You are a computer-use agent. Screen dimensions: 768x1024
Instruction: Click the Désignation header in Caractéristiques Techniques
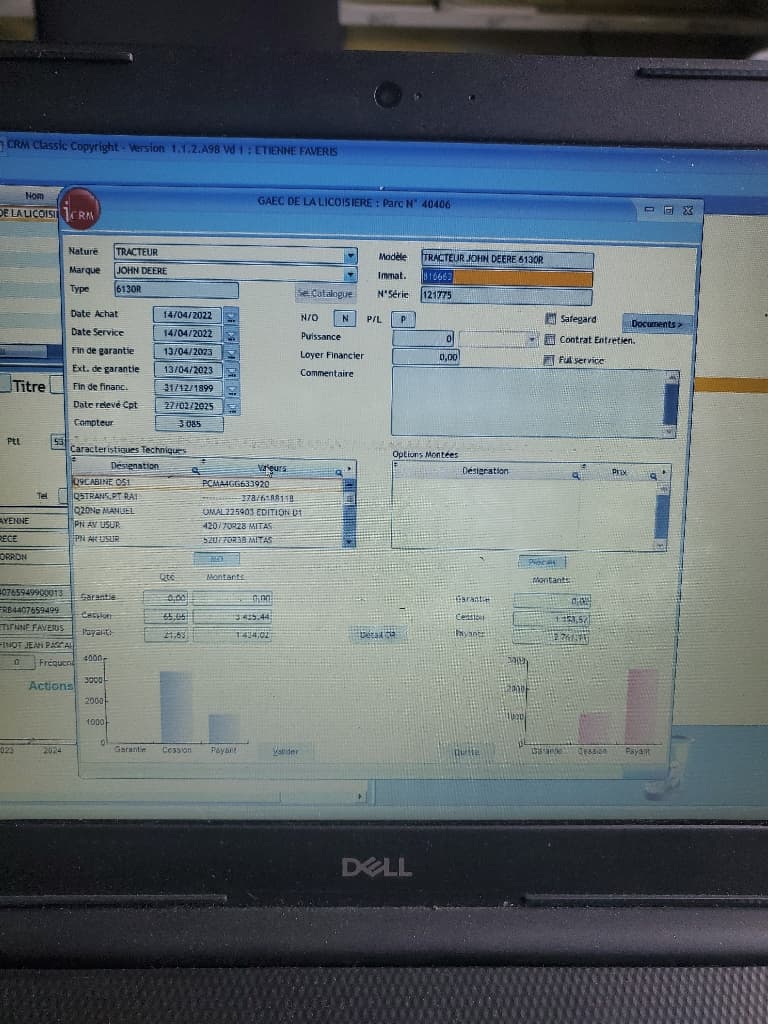pyautogui.click(x=135, y=466)
